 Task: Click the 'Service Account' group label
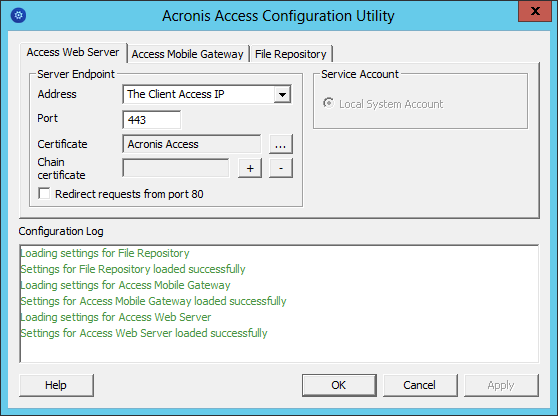tap(360, 74)
